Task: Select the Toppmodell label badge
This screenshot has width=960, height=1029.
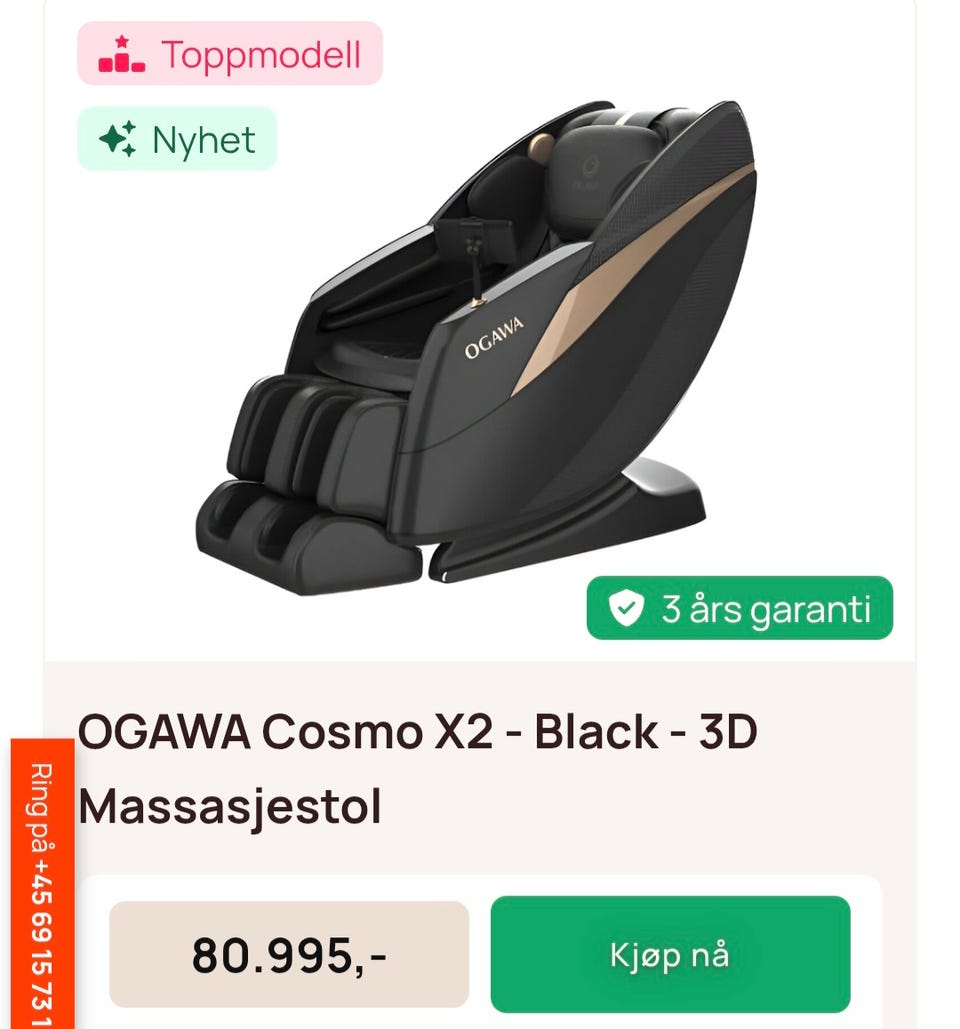Action: [230, 53]
